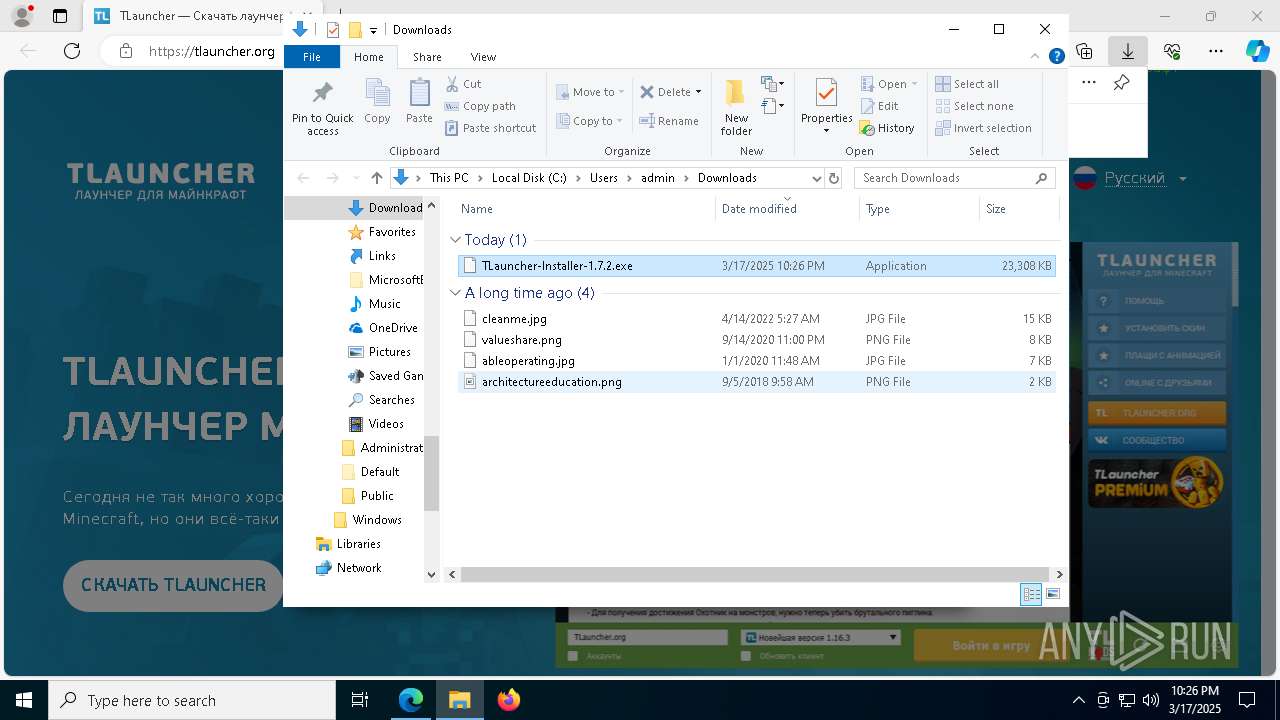Click the Edge refresh button
This screenshot has width=1280, height=720.
[72, 51]
